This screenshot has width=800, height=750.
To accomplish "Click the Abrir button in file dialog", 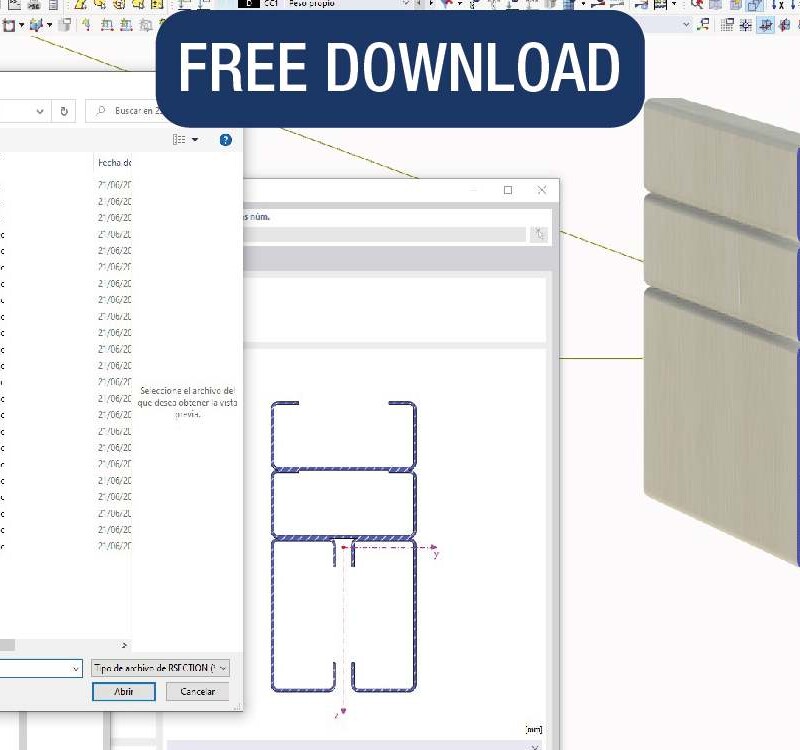I will click(124, 692).
